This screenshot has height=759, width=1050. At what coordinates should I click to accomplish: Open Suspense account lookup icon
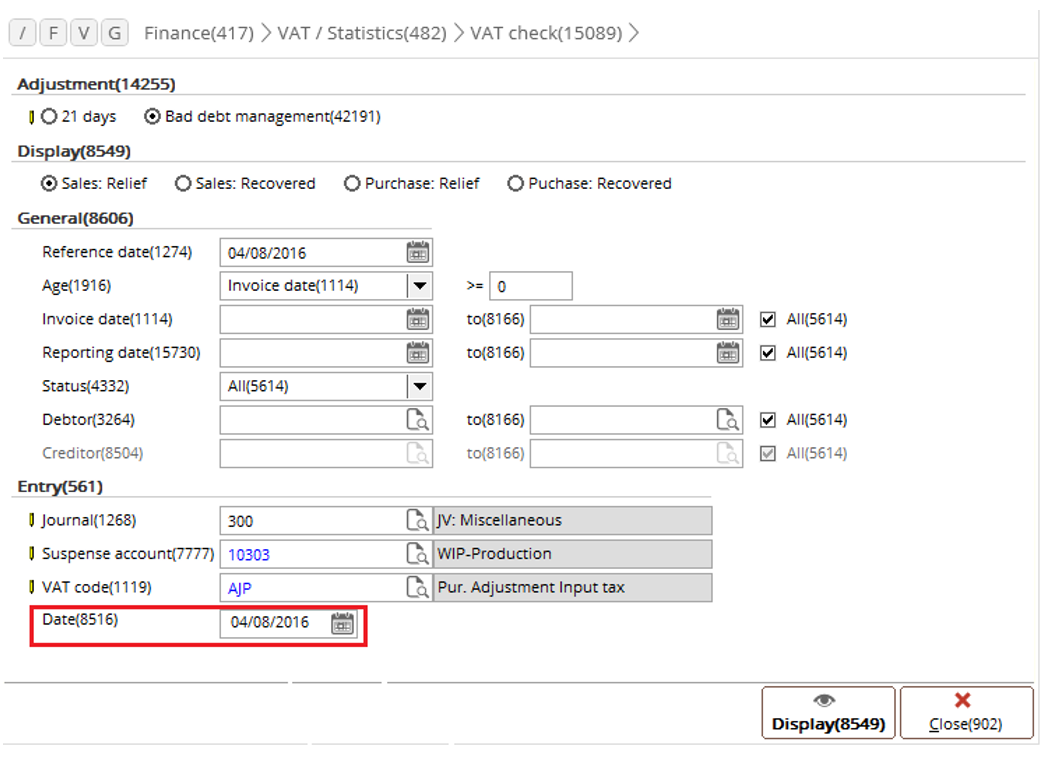coord(417,554)
